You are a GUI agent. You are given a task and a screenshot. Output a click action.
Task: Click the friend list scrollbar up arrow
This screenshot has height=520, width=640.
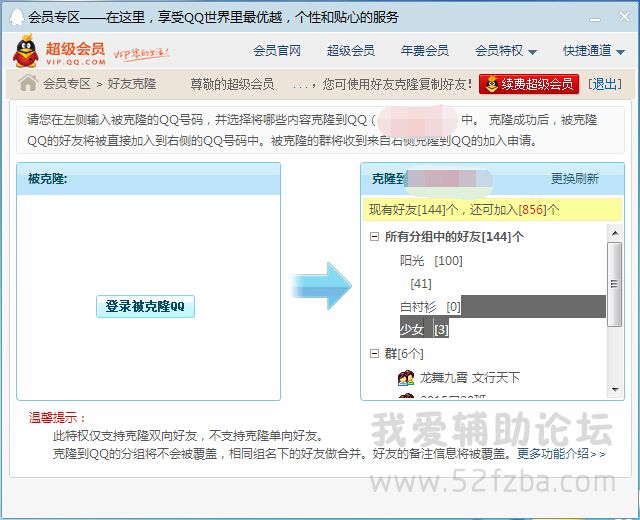tap(615, 233)
